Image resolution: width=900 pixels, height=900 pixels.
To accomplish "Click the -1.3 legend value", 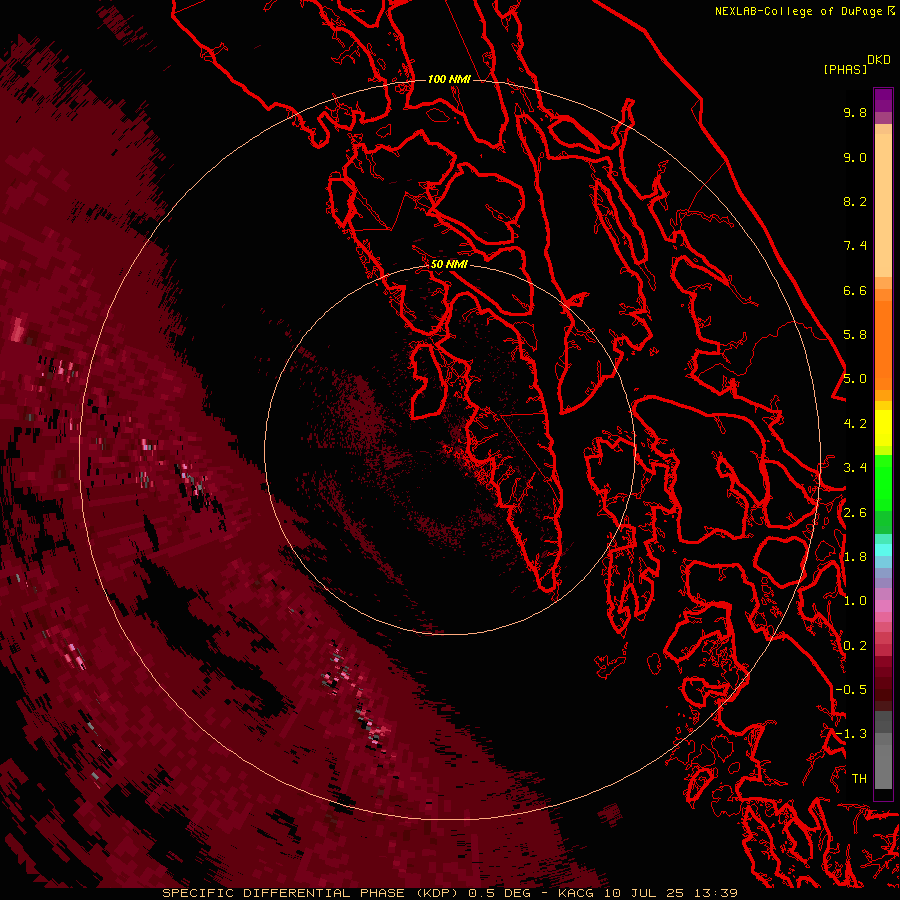I will pos(851,734).
